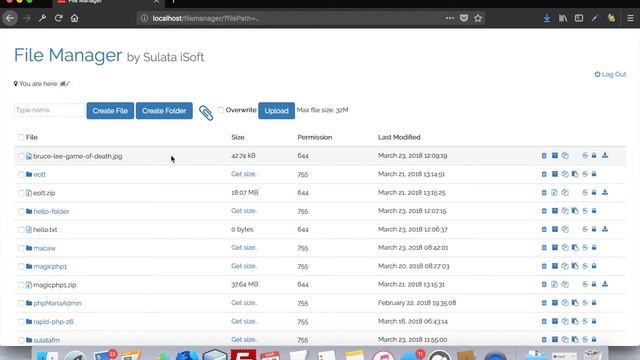Tick the eott.zip checkbox
Viewport: 640px width, 360px height.
[21, 193]
